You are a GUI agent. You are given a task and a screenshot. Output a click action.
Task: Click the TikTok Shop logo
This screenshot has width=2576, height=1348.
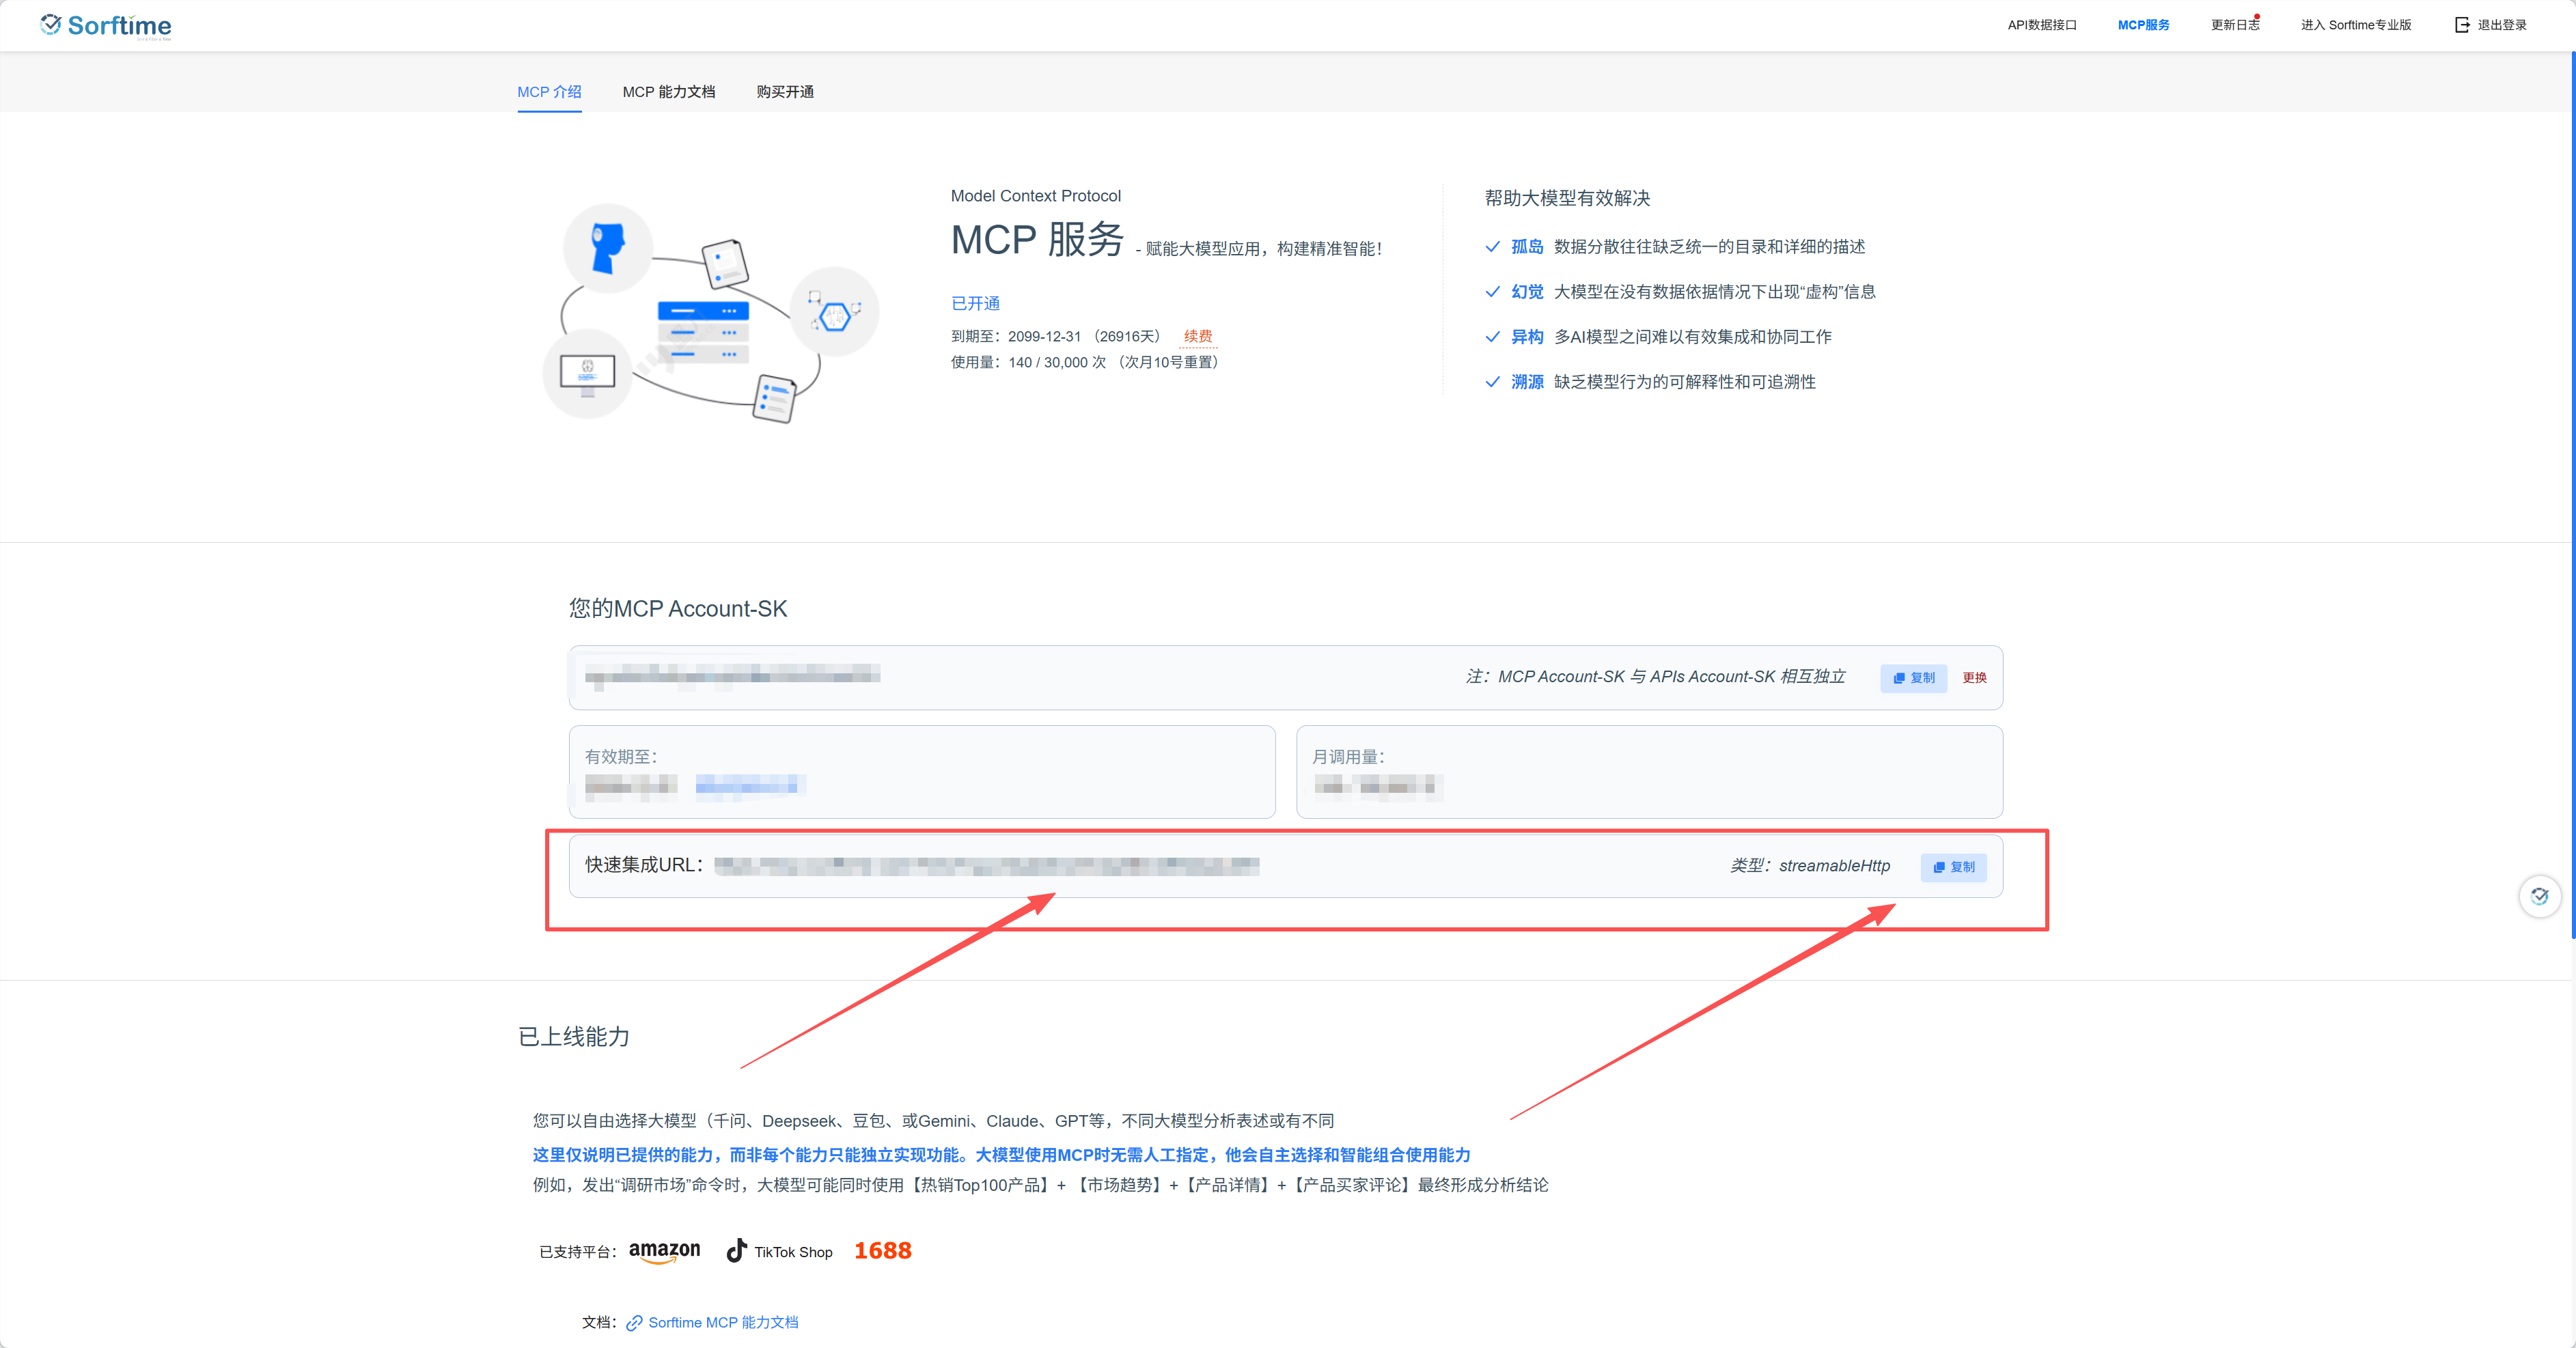779,1251
